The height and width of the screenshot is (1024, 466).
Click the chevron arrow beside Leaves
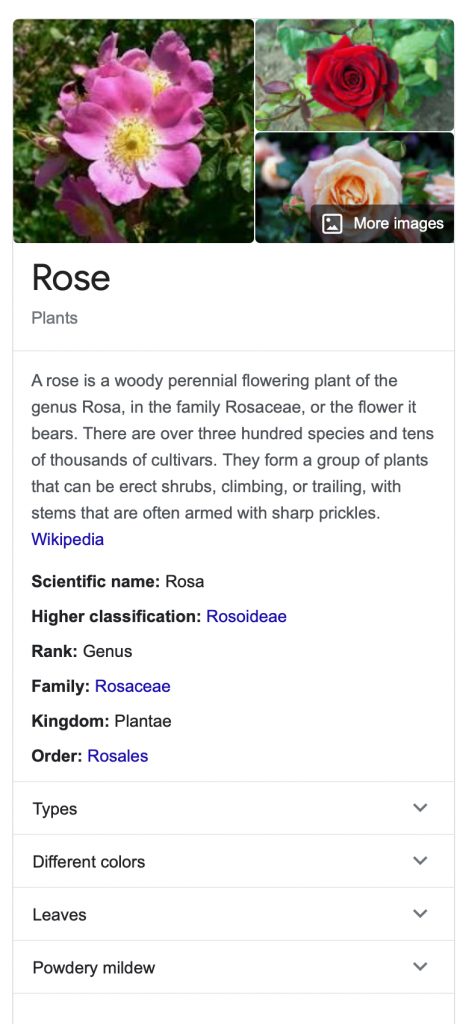click(420, 914)
